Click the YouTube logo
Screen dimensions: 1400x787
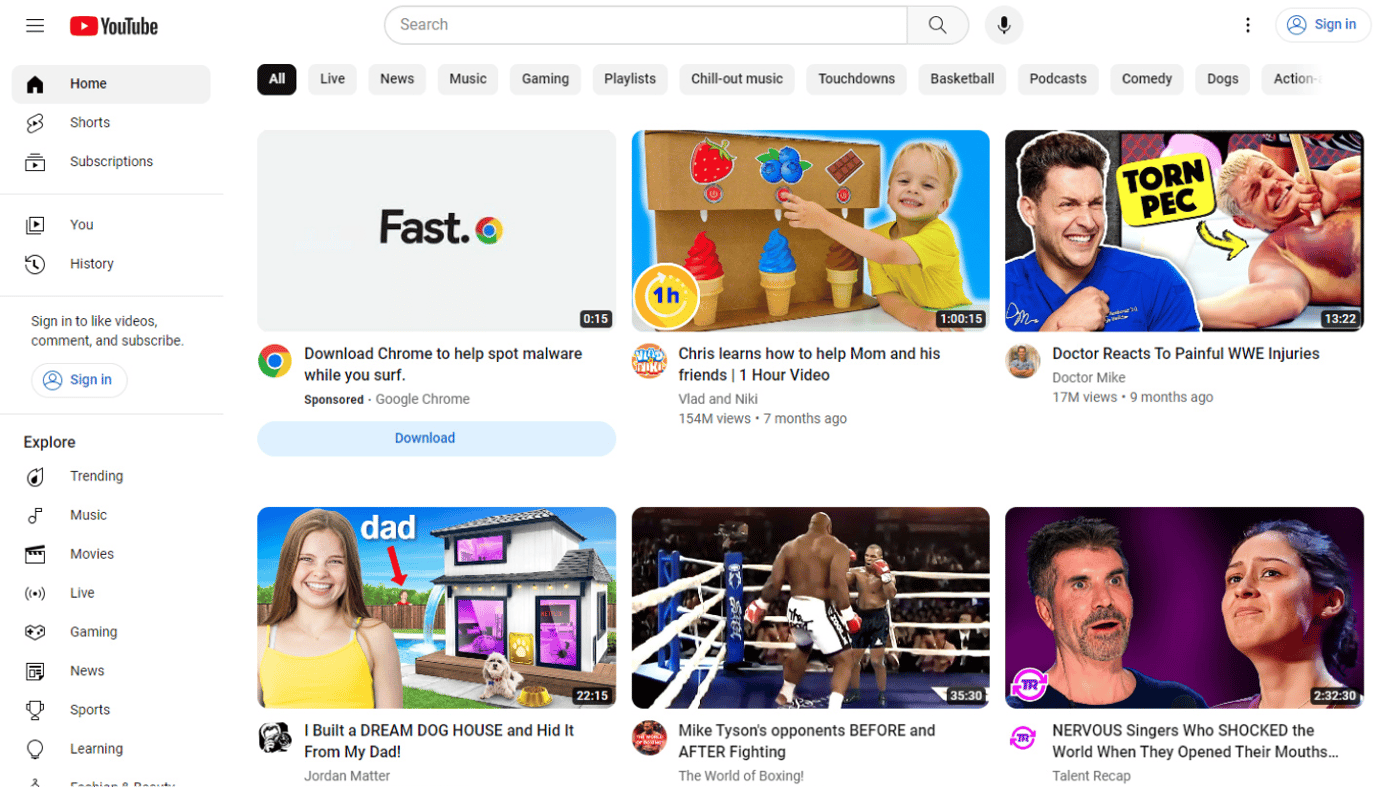[114, 26]
